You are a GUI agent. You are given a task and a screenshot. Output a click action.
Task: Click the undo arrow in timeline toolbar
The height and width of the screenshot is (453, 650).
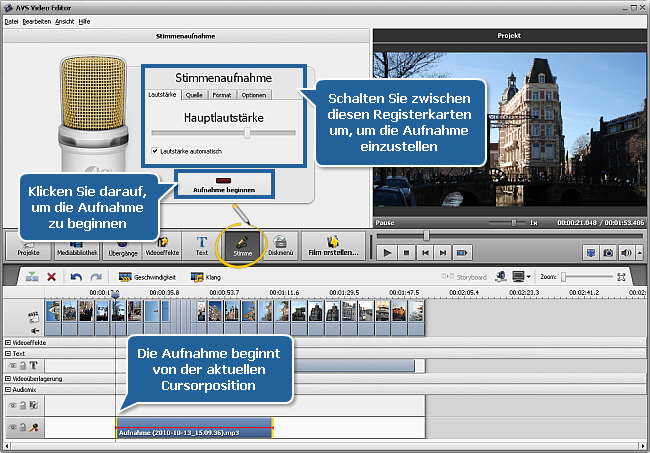point(76,277)
